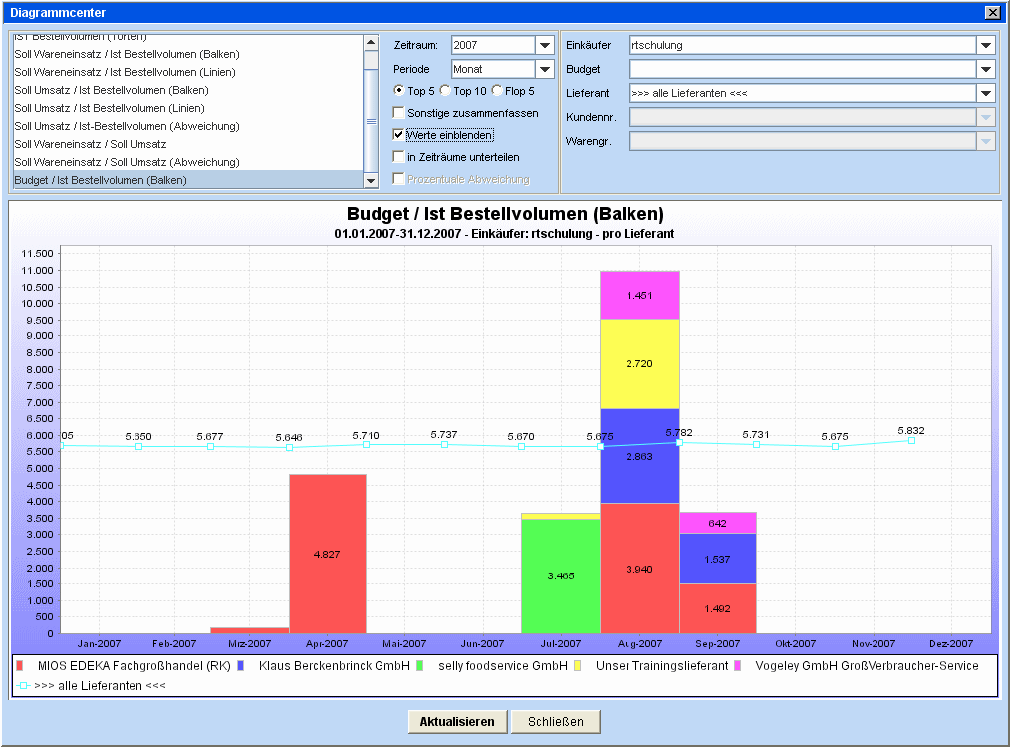
Task: Expand the Lieferant dropdown list
Action: pyautogui.click(x=986, y=94)
